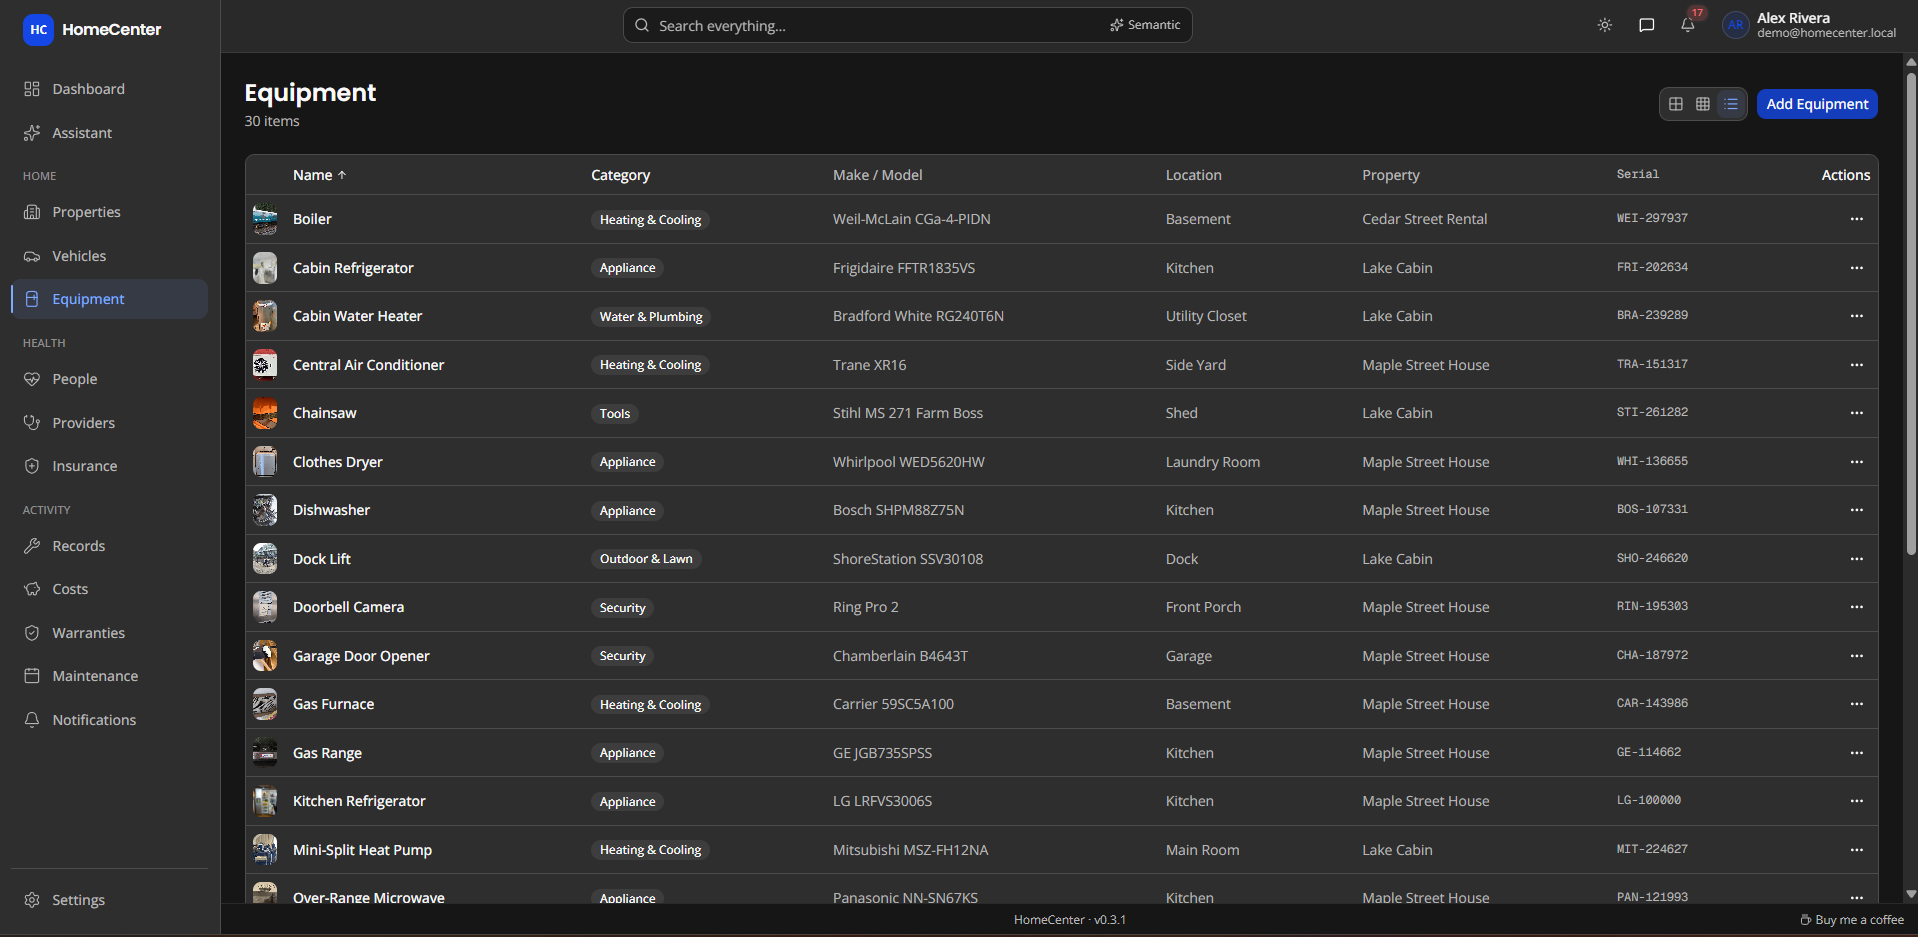This screenshot has height=937, width=1918.
Task: Open actions menu for Boiler row
Action: pos(1856,219)
